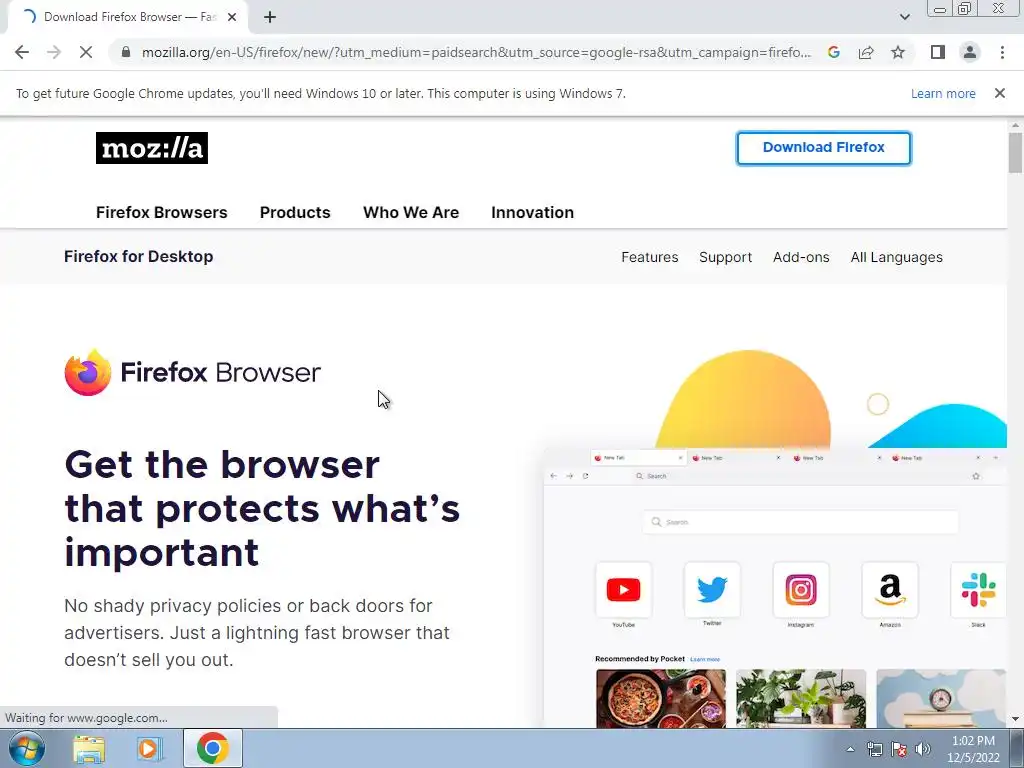The height and width of the screenshot is (768, 1024).
Task: Open the Chrome profile avatar
Action: (x=970, y=52)
